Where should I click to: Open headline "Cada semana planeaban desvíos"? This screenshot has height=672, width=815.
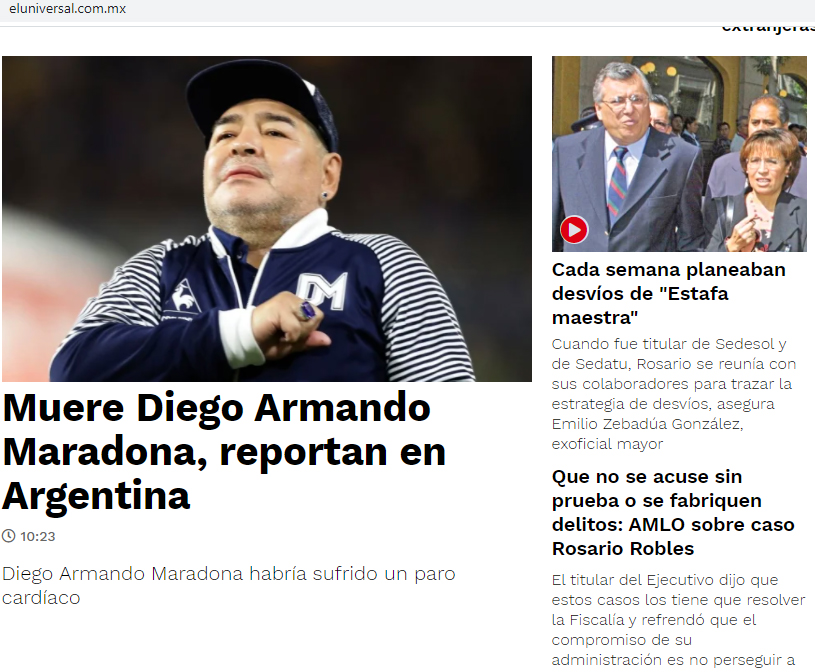pyautogui.click(x=668, y=294)
